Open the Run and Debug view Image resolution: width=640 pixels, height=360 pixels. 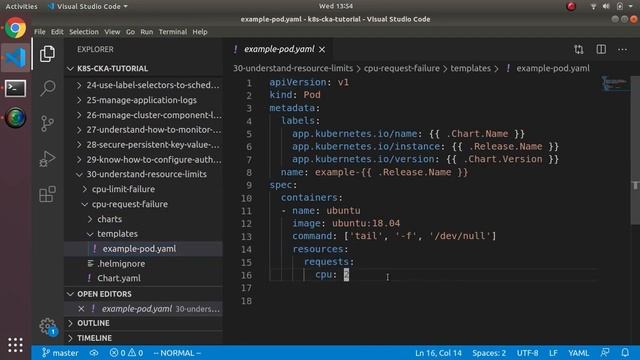[x=47, y=159]
